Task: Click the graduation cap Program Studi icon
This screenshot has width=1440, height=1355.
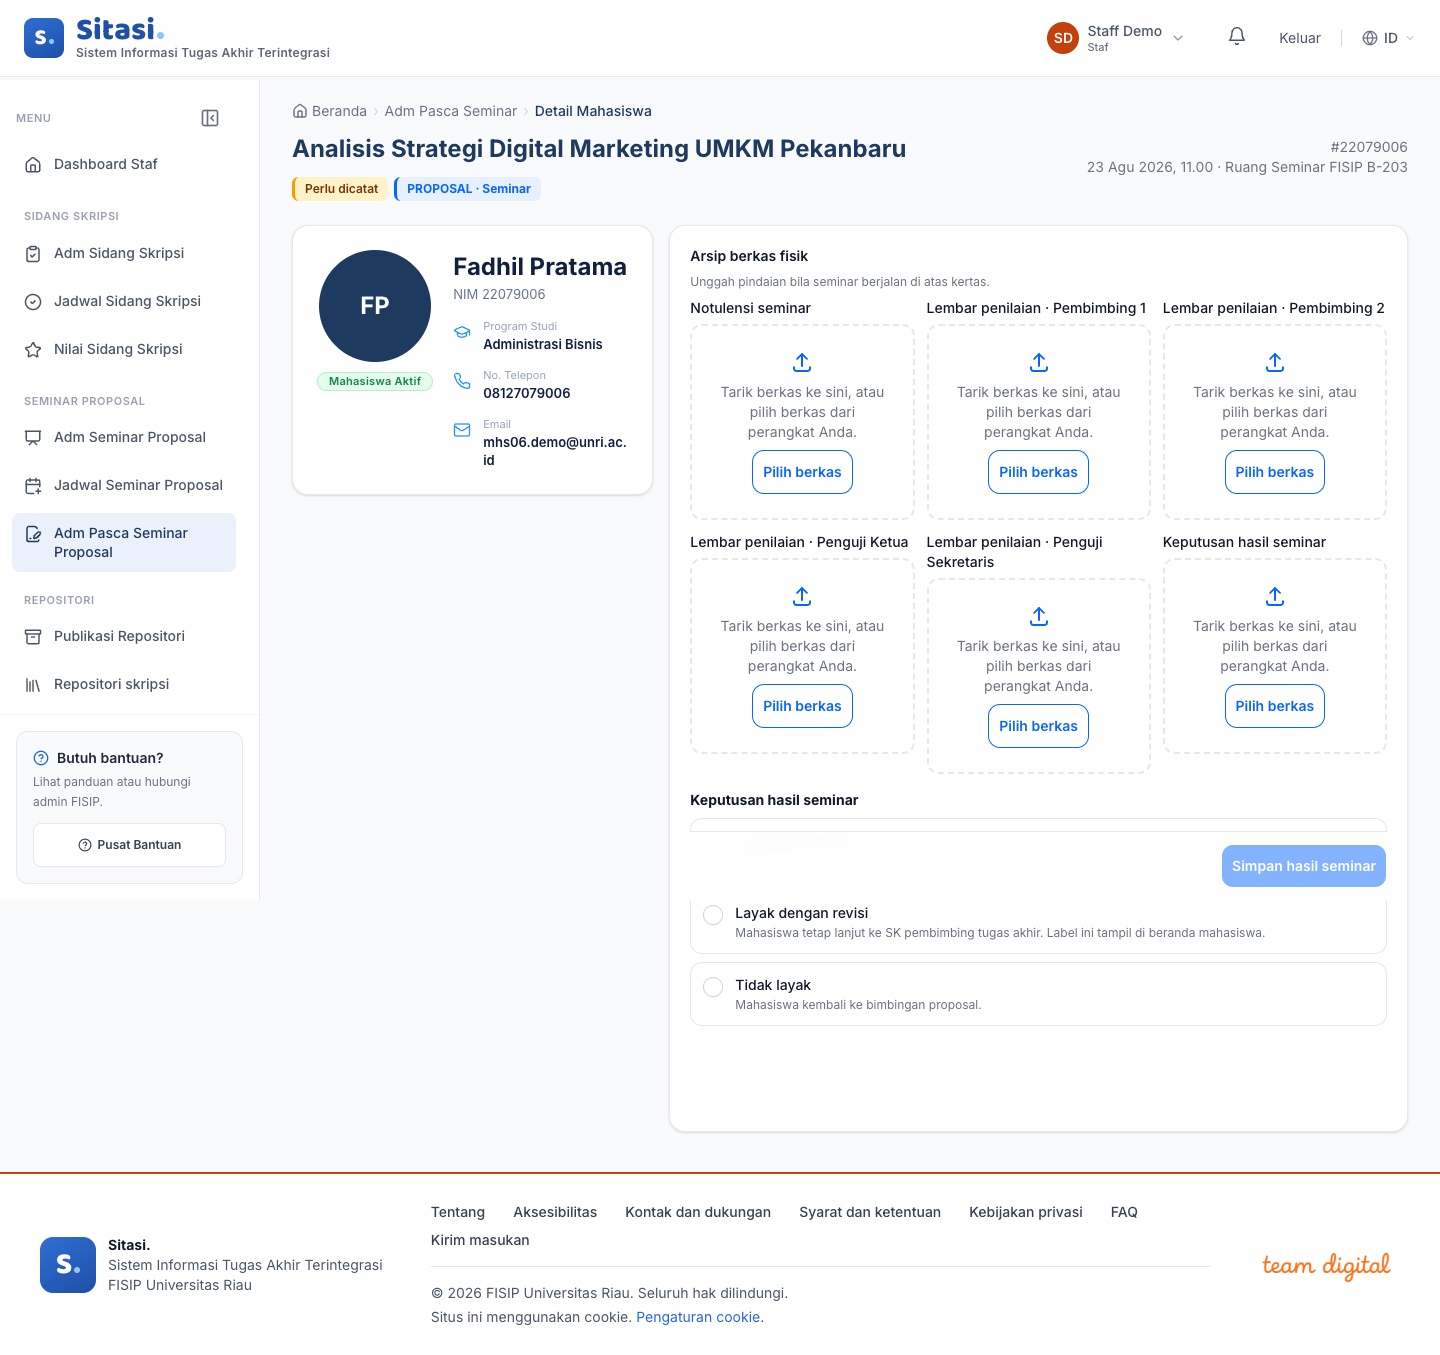Action: 462,332
